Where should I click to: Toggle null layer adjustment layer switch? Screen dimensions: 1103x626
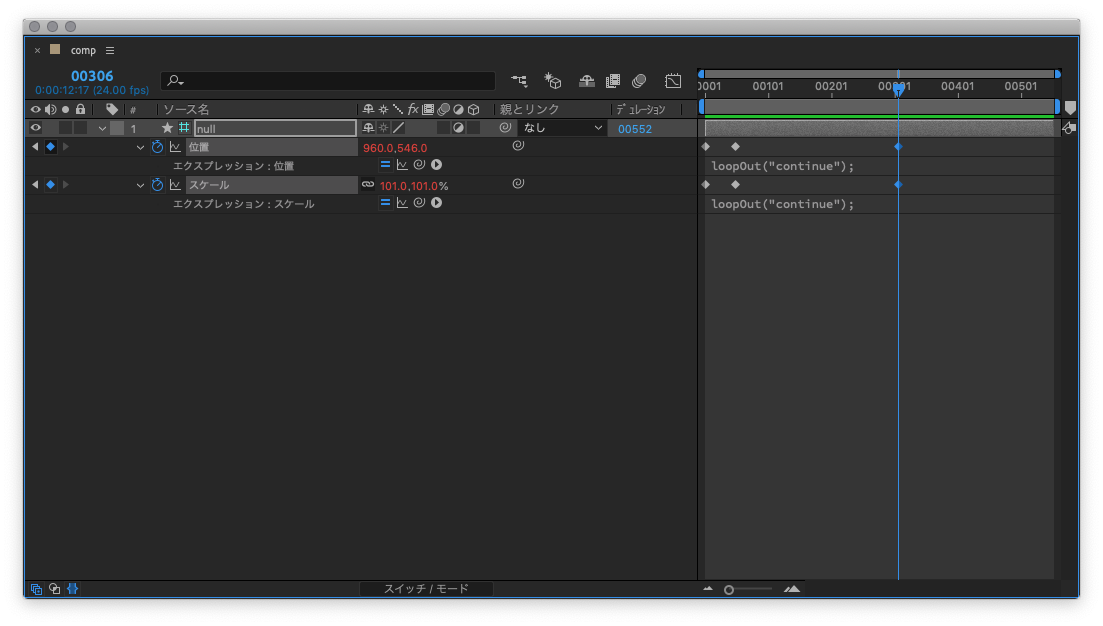coord(459,128)
